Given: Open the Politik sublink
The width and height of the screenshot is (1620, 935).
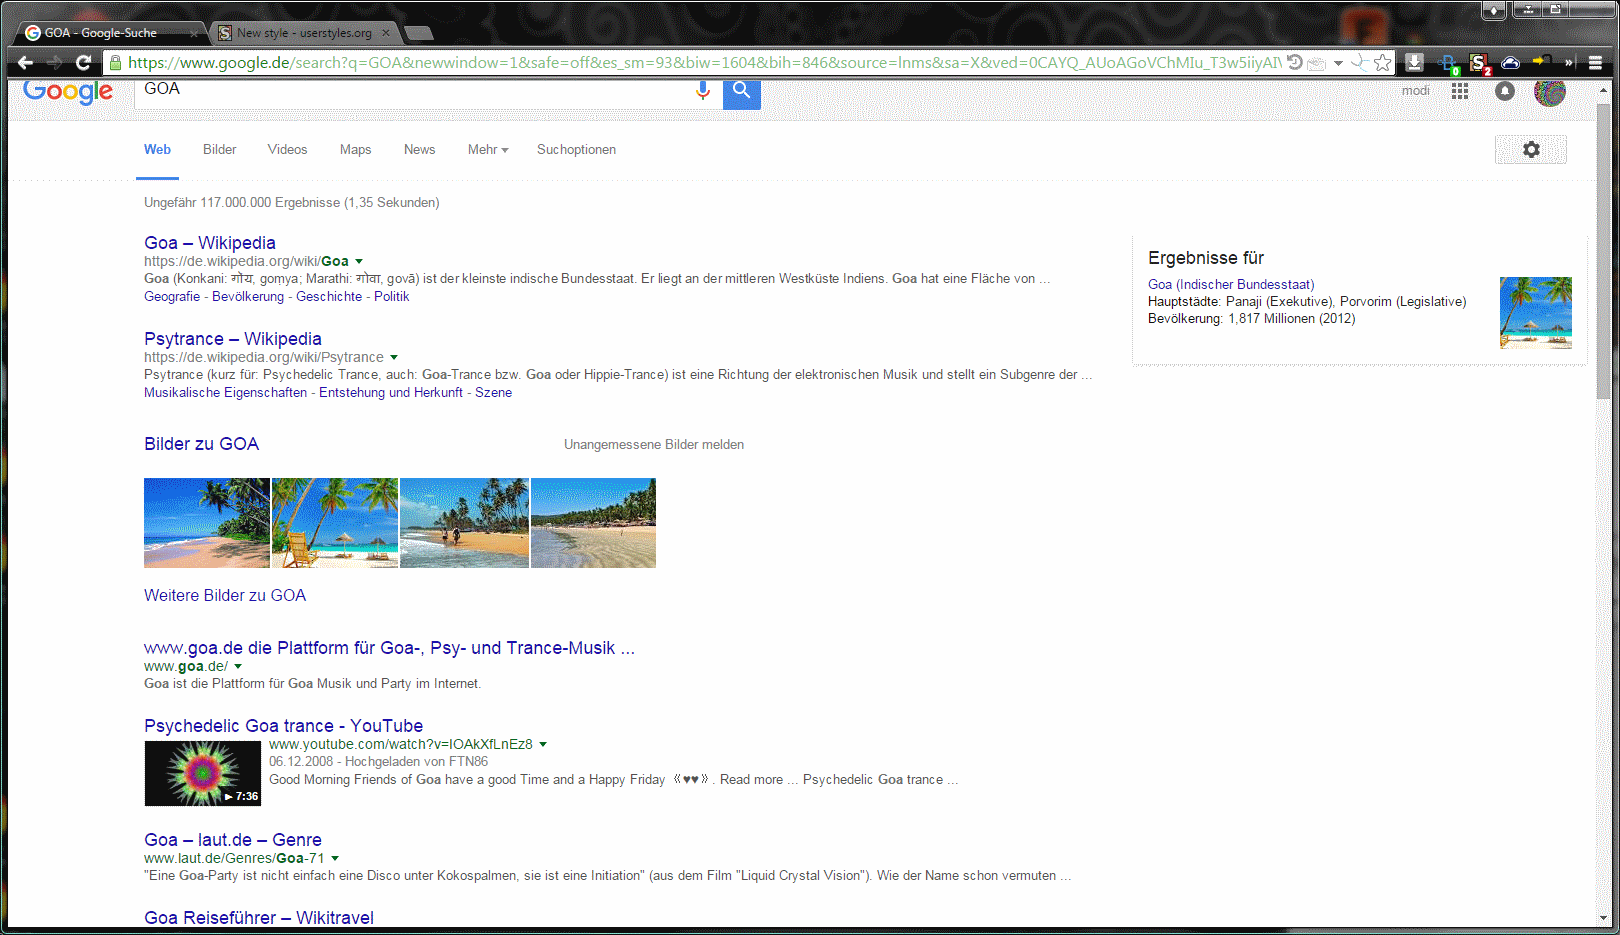Looking at the screenshot, I should pyautogui.click(x=391, y=297).
